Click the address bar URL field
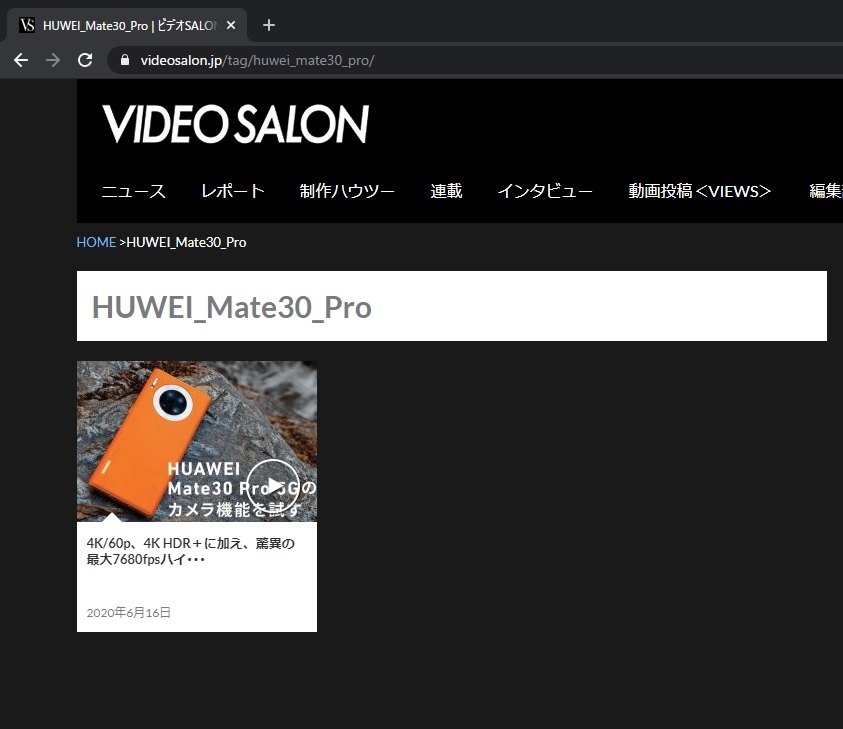The image size is (843, 729). pos(473,60)
